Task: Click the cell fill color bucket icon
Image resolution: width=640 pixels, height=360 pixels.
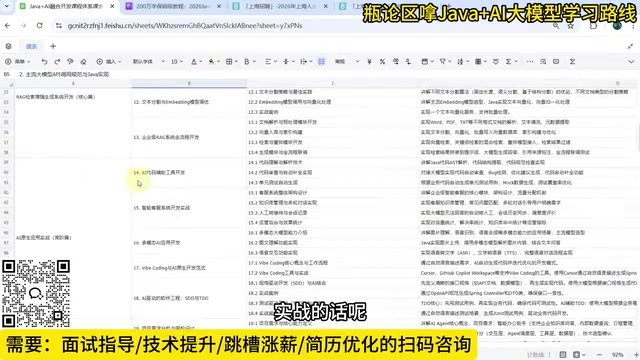Action: (x=211, y=62)
